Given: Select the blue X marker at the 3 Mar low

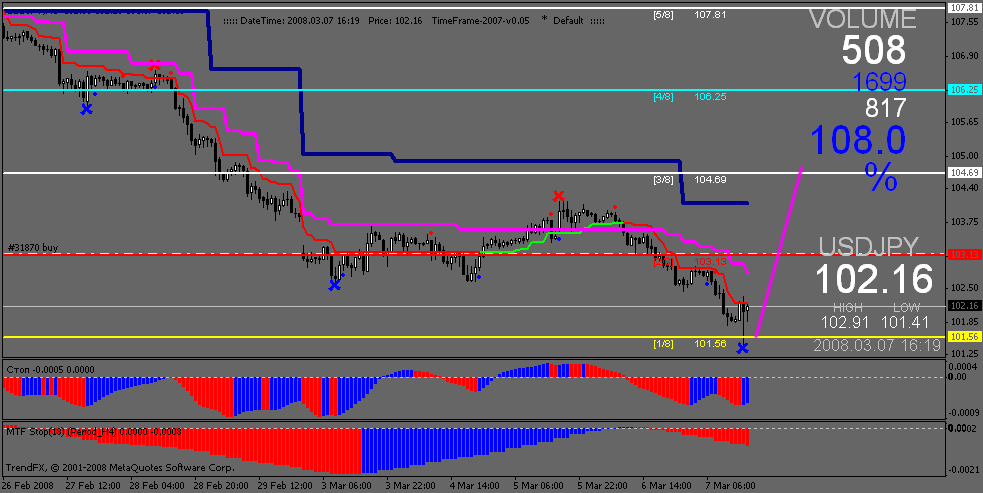Looking at the screenshot, I should tap(335, 285).
